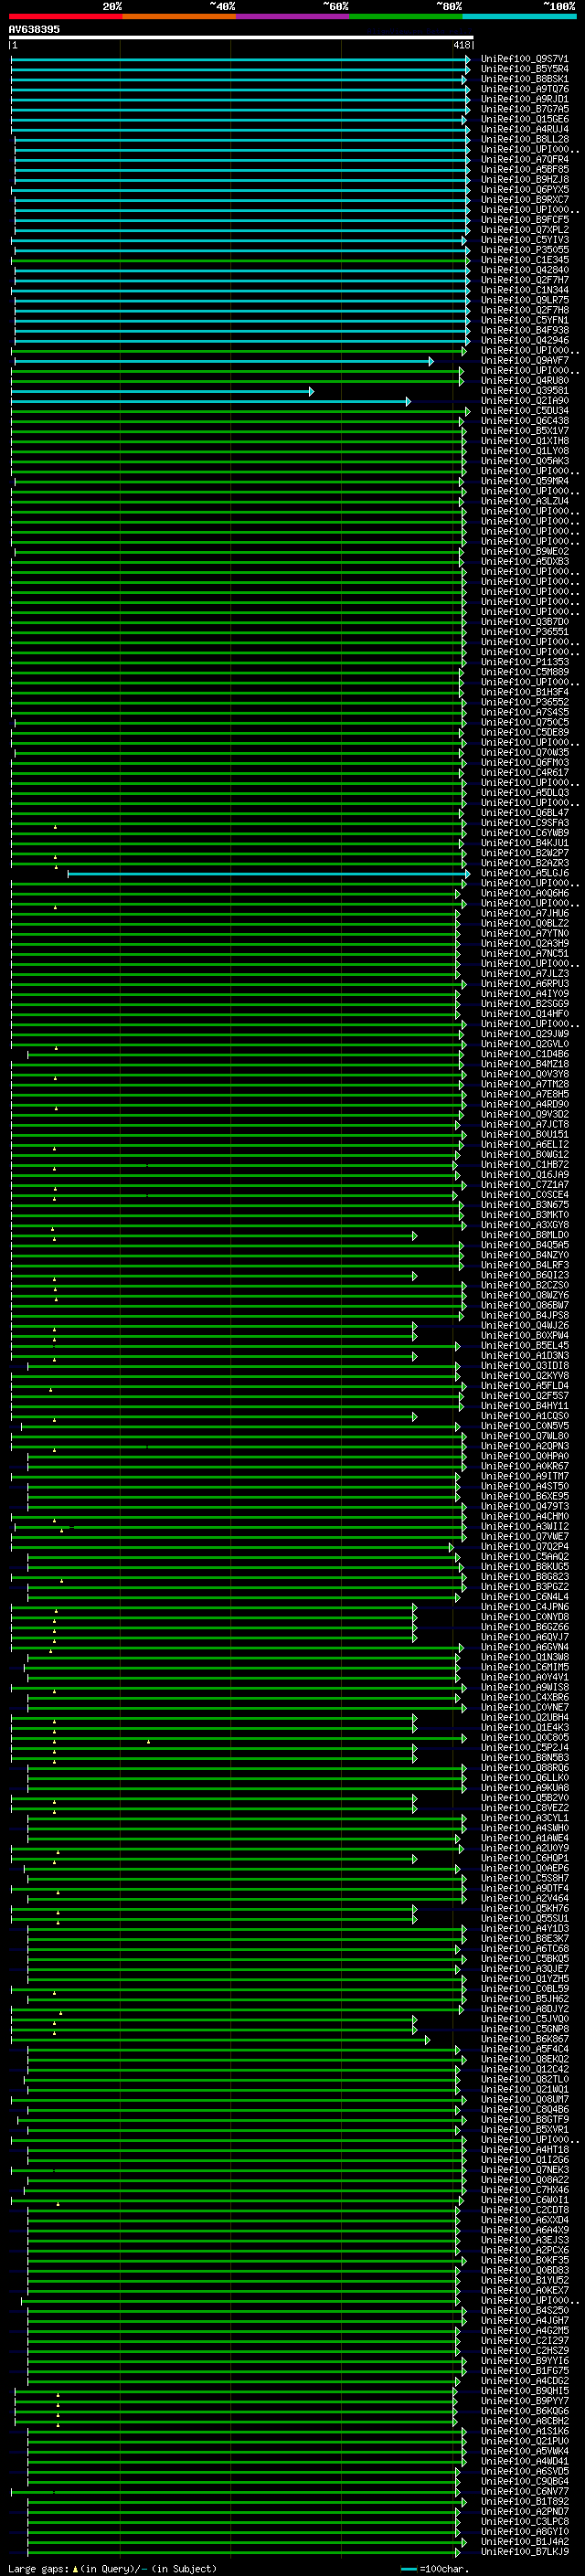Click the UniRef100_B4LRF3 label
Screen dimensions: 585x2576
(x=524, y=1265)
